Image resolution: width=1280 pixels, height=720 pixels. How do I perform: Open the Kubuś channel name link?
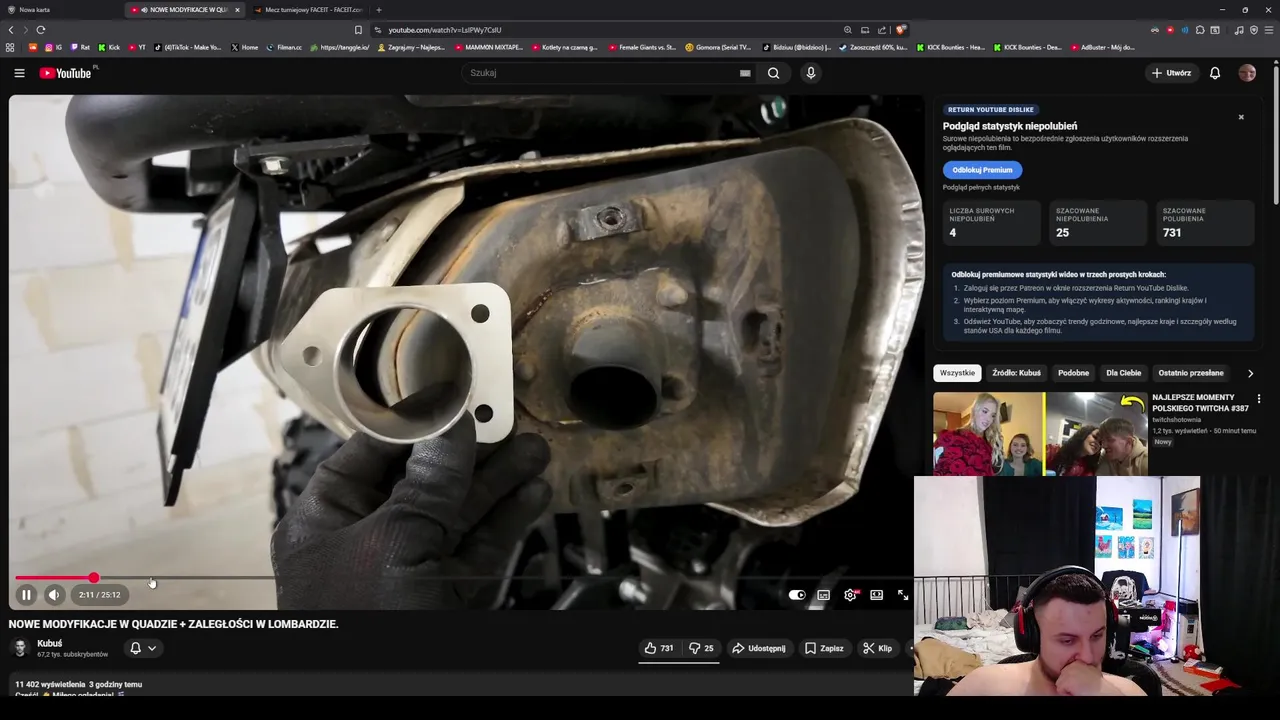pyautogui.click(x=50, y=644)
